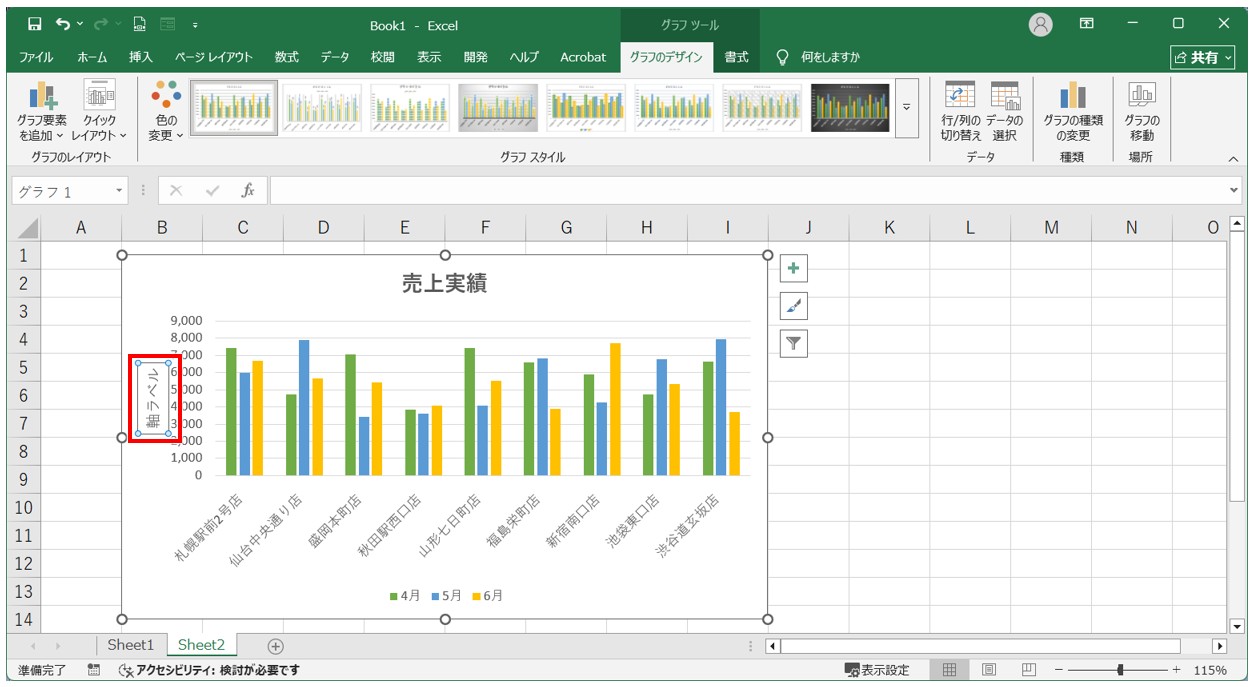Select the gray background chart style thumbnail
Image resolution: width=1252 pixels, height=687 pixels.
coord(498,107)
